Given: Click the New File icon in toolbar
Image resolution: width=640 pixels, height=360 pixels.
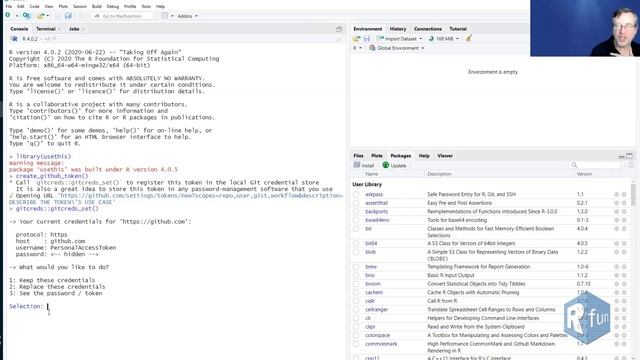Looking at the screenshot, I should [x=8, y=16].
